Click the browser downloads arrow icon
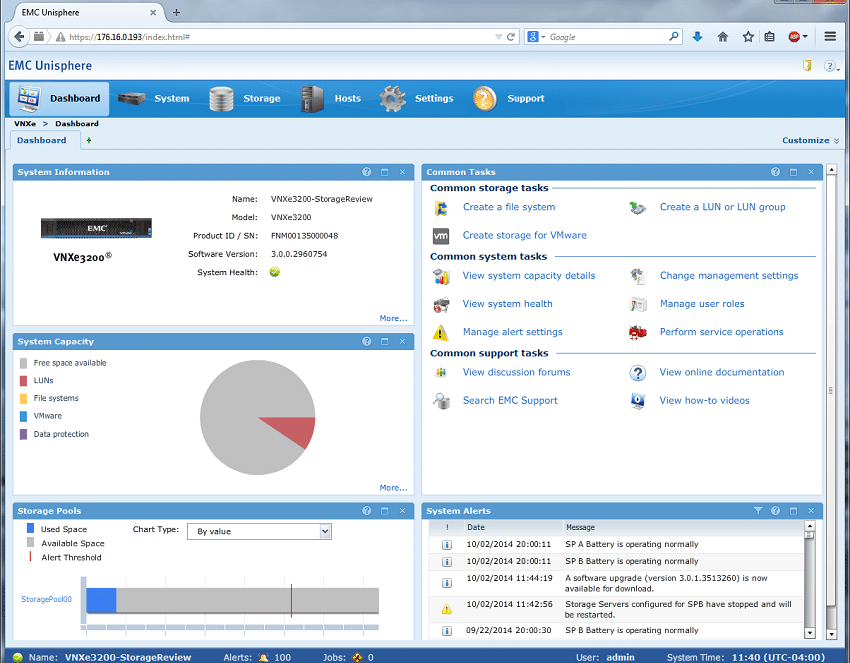The height and width of the screenshot is (663, 850). click(x=698, y=37)
